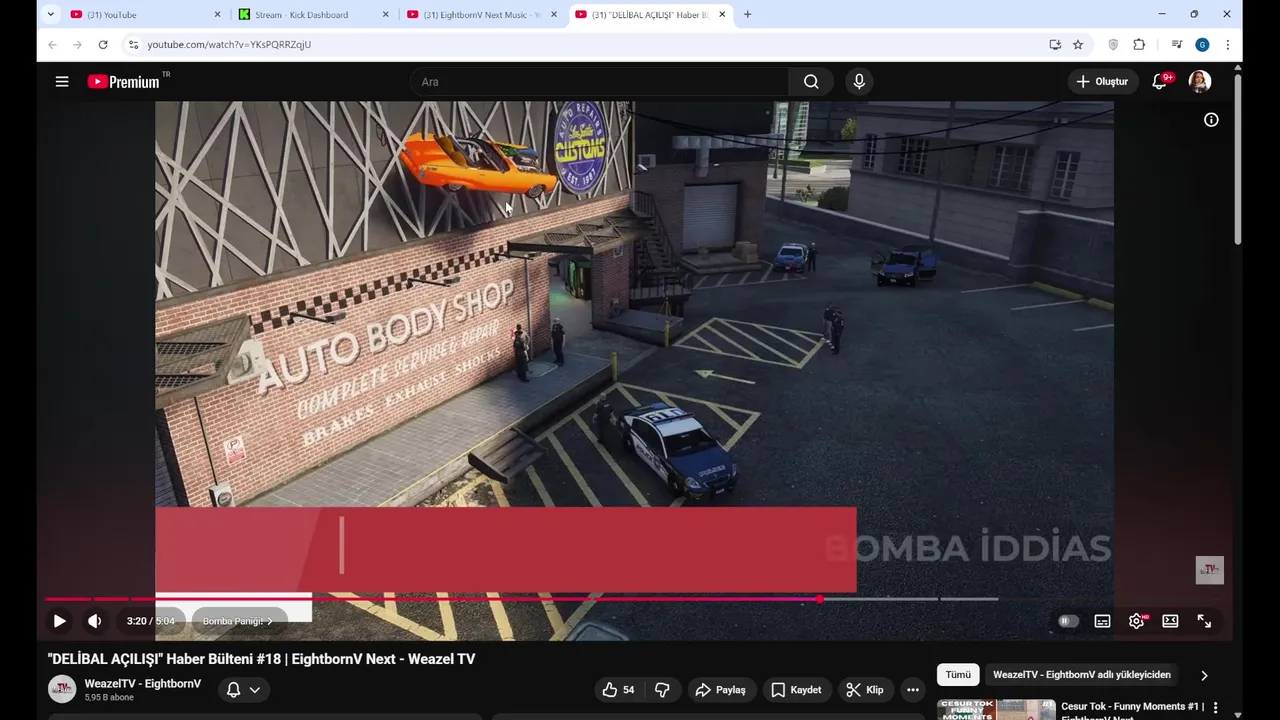Viewport: 1280px width, 720px height.
Task: Save the video with Kaydet
Action: point(796,690)
